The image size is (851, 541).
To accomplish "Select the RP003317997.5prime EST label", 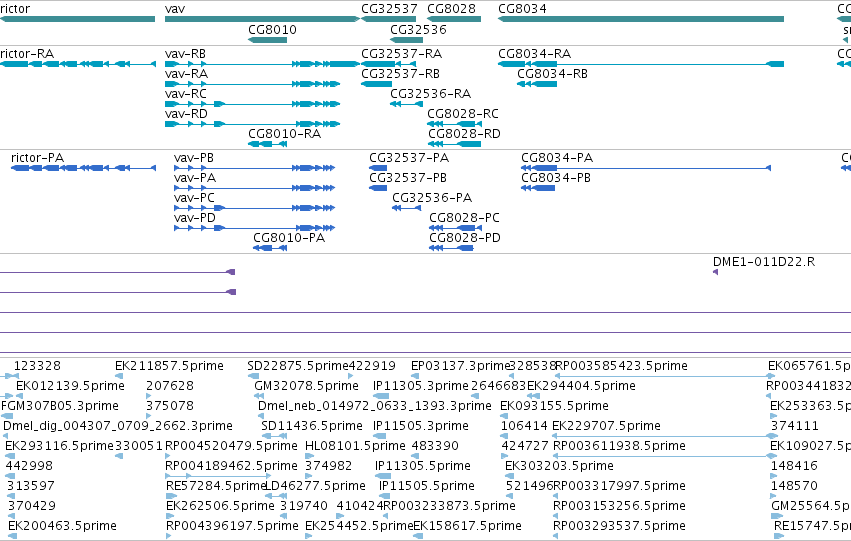I will 619,487.
